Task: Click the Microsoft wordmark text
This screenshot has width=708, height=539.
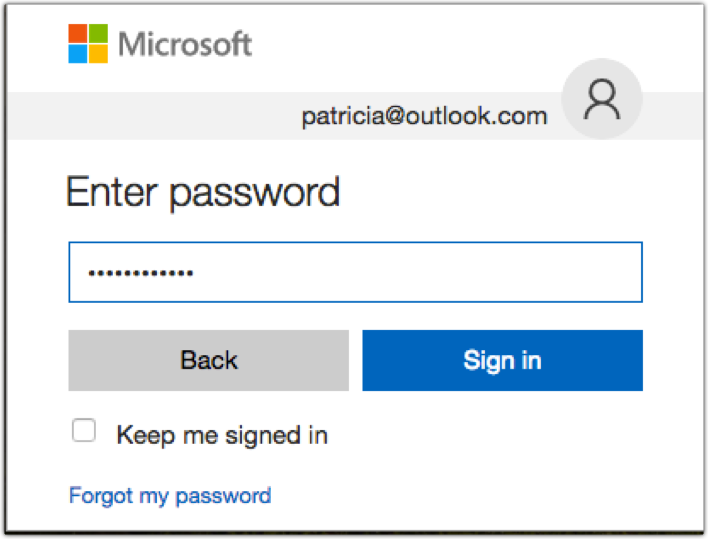Action: point(186,44)
